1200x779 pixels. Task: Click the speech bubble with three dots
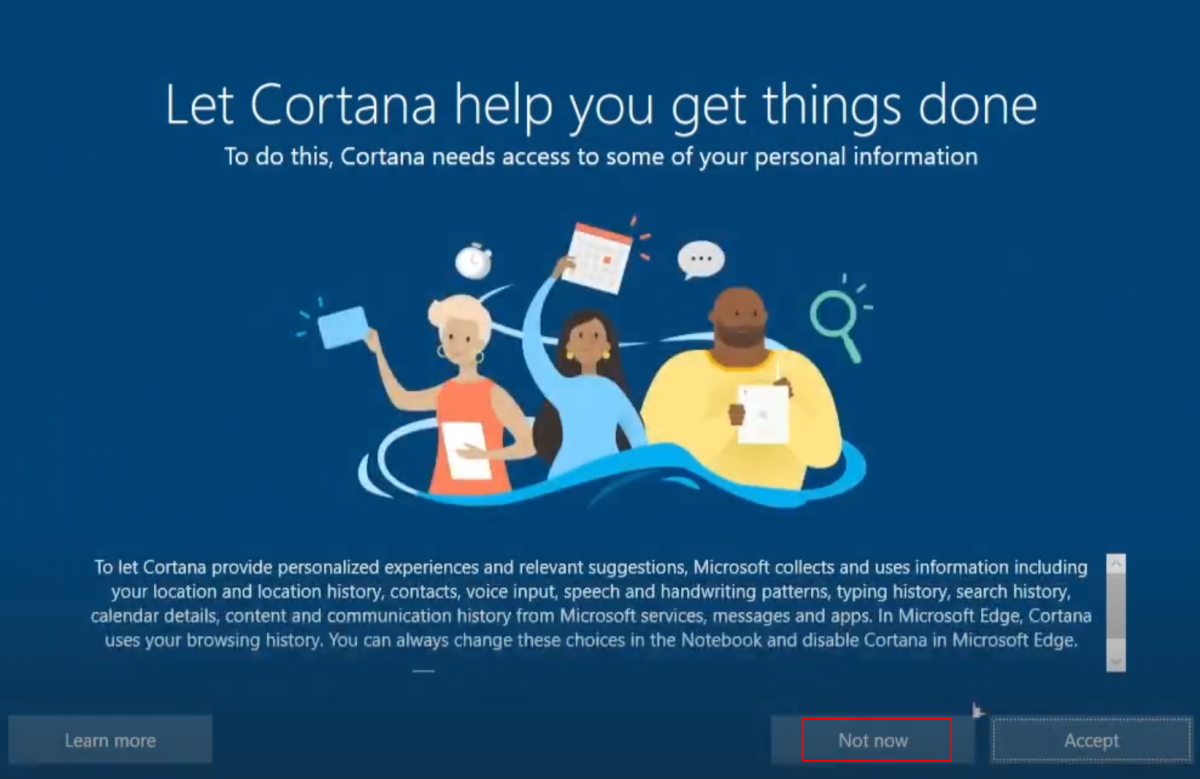pyautogui.click(x=700, y=260)
